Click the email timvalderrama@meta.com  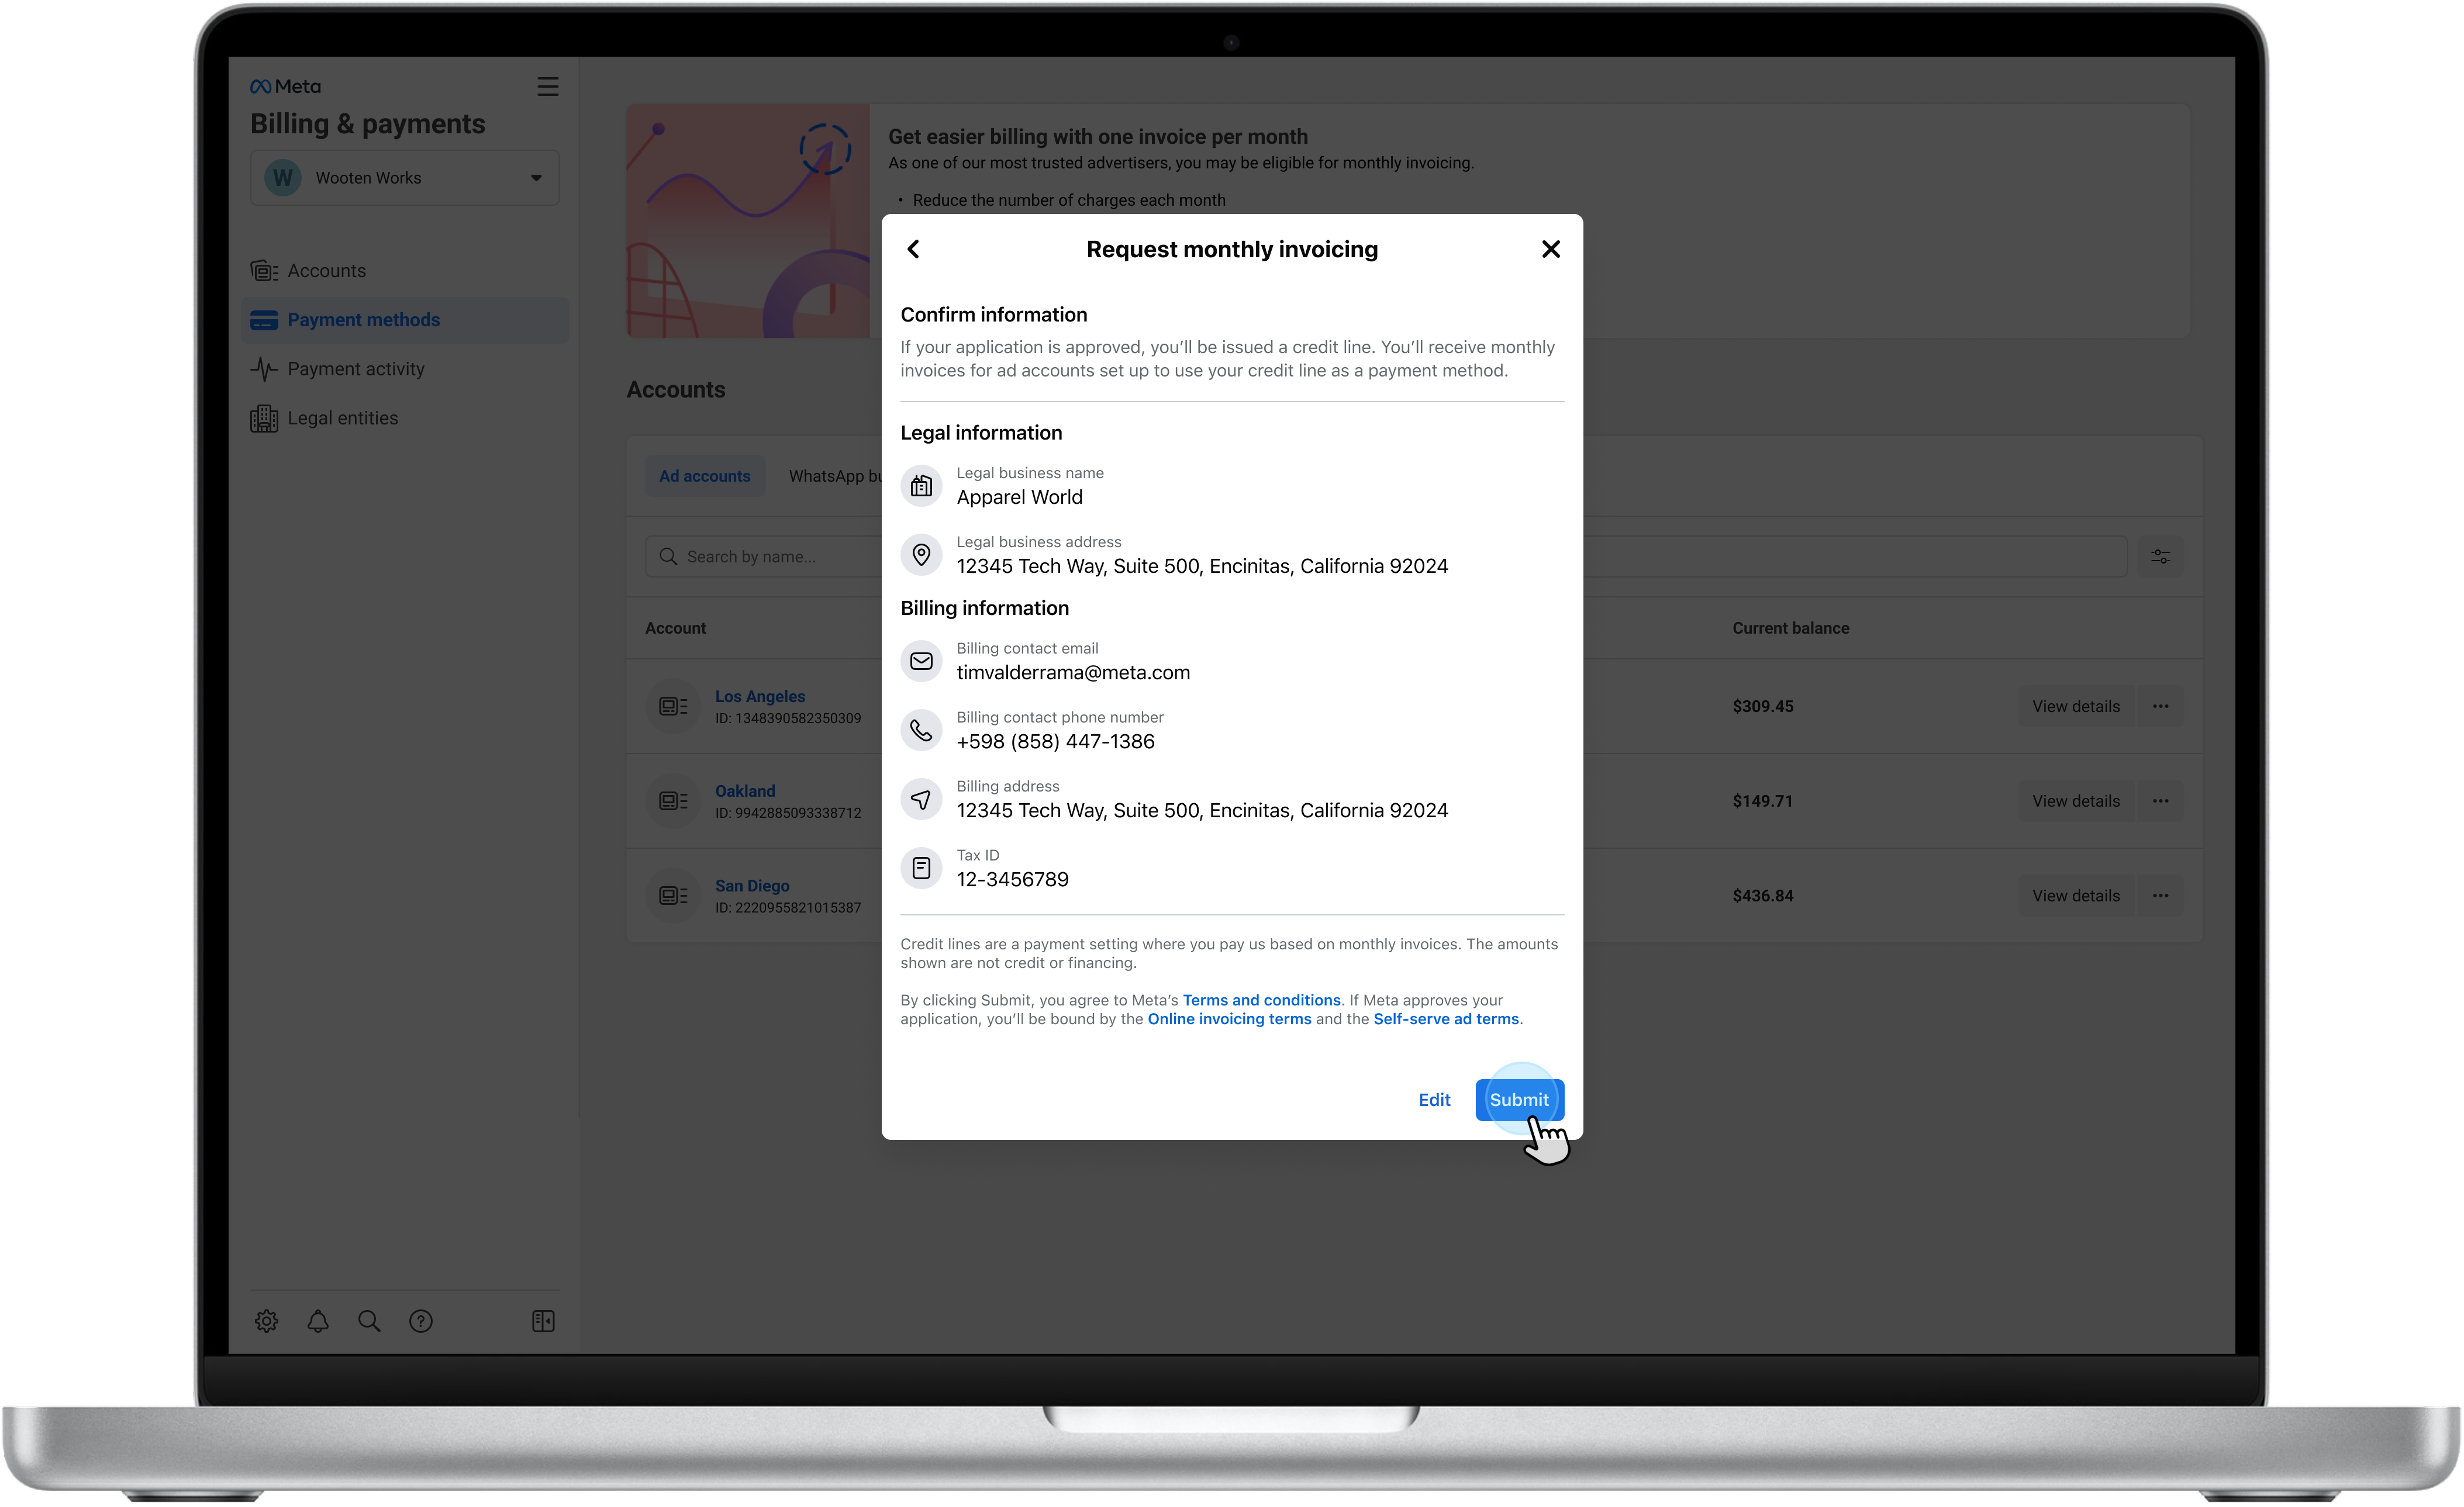click(1073, 673)
